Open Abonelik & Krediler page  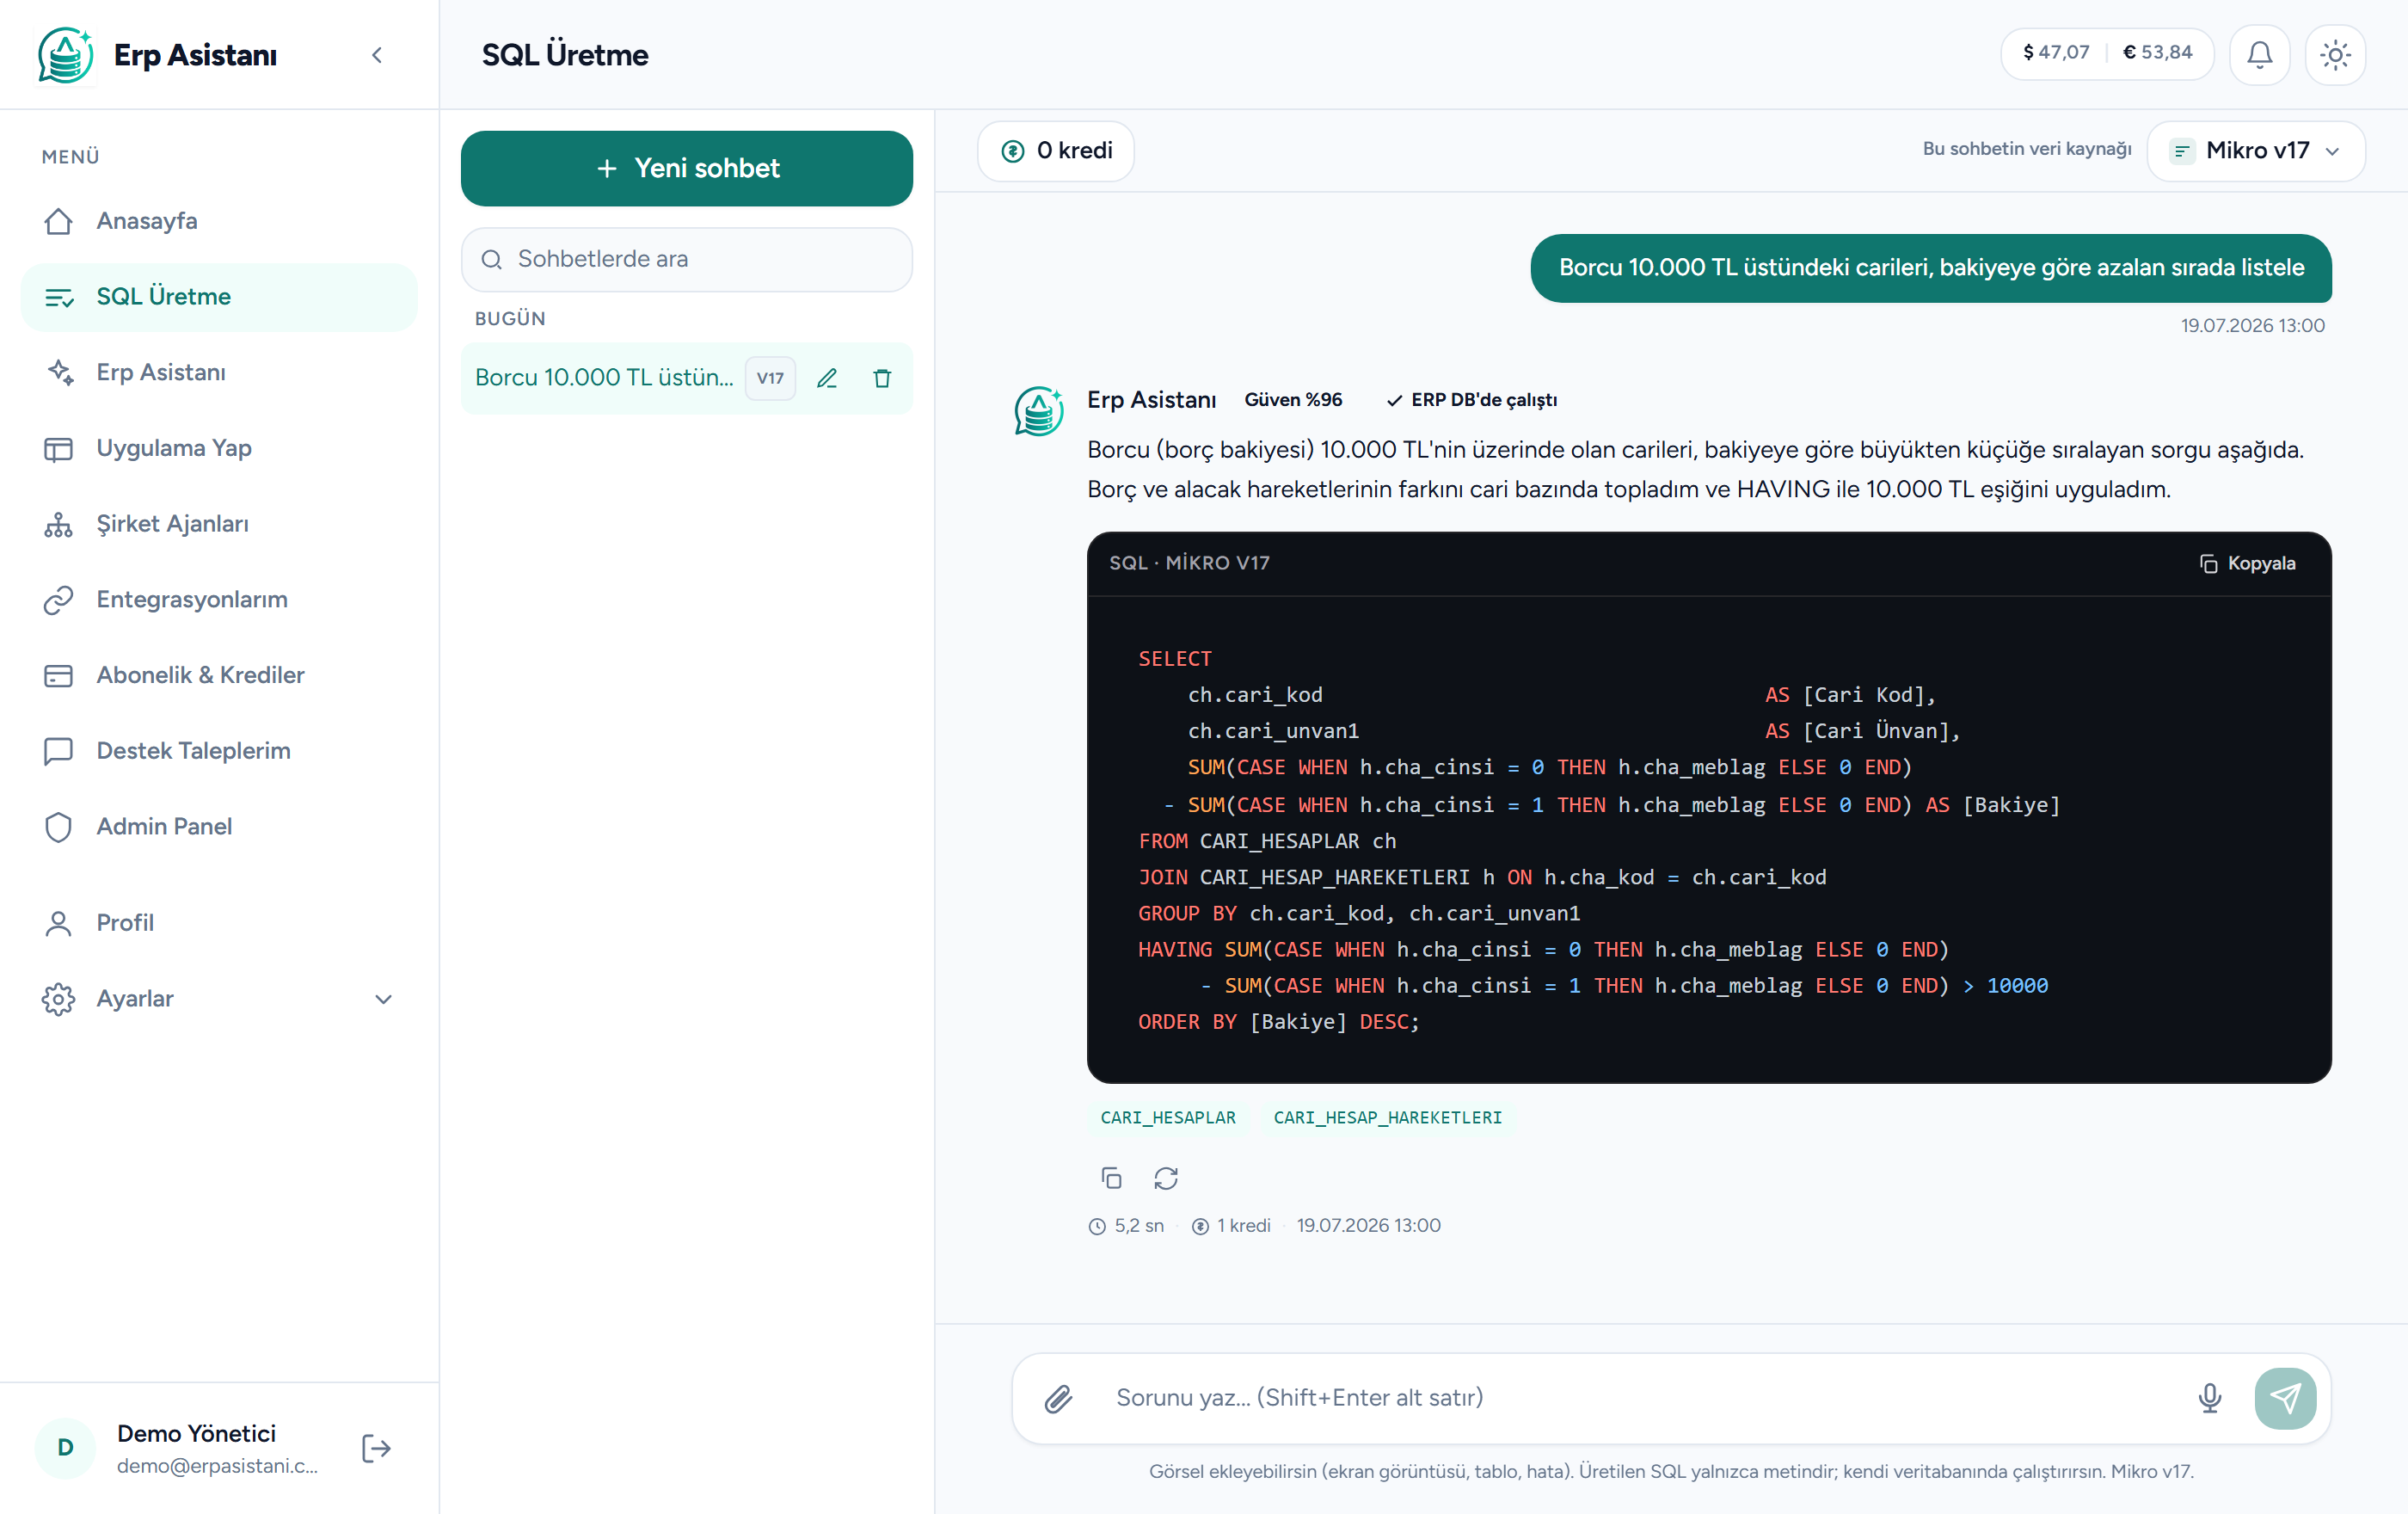tap(219, 675)
